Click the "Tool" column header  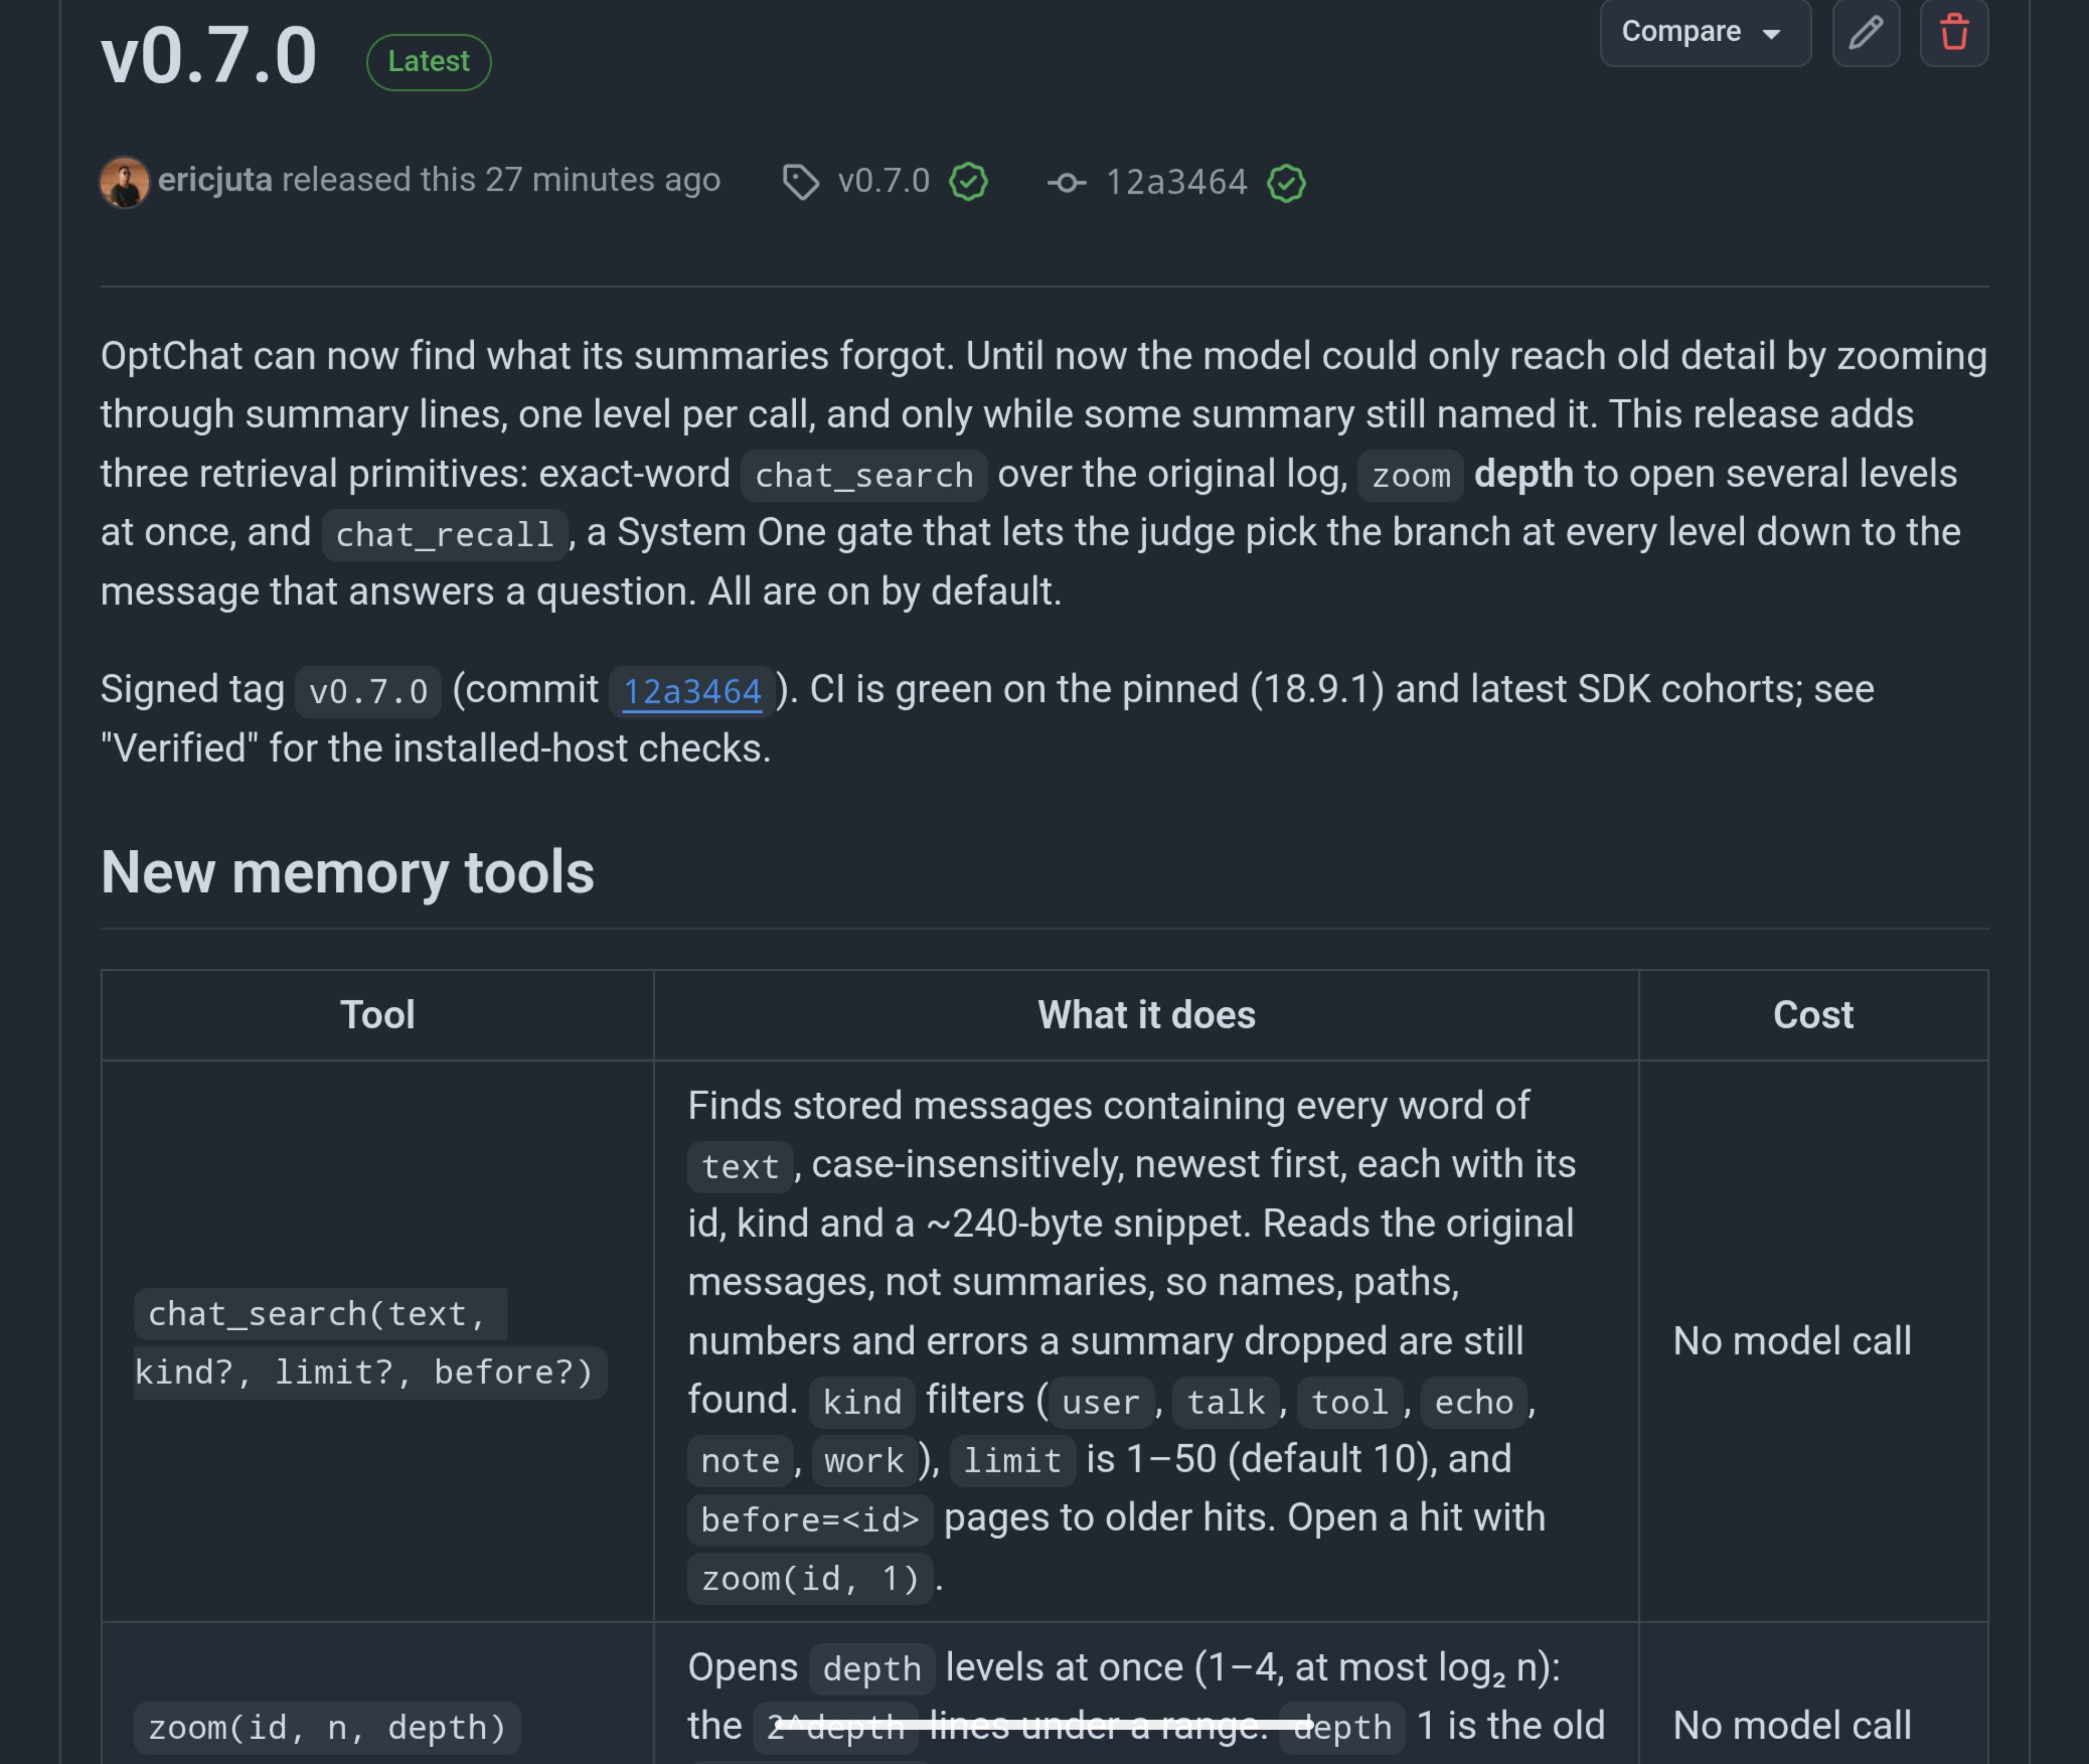coord(377,1015)
